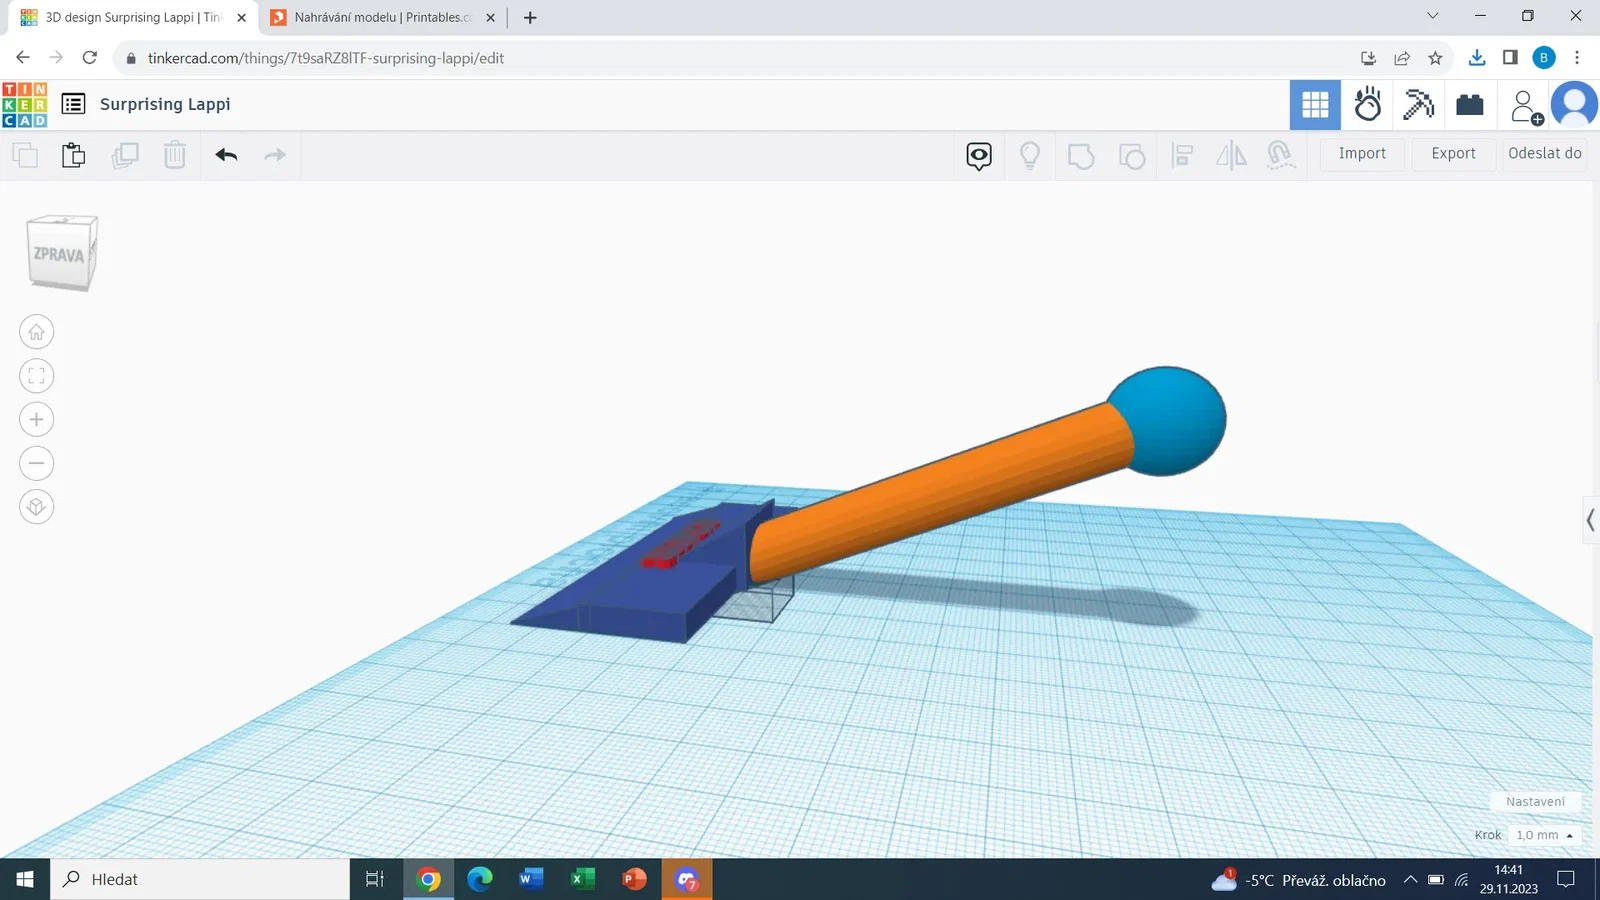The image size is (1600, 900).
Task: Toggle perspective or orthographic view cube icon
Action: tap(37, 507)
